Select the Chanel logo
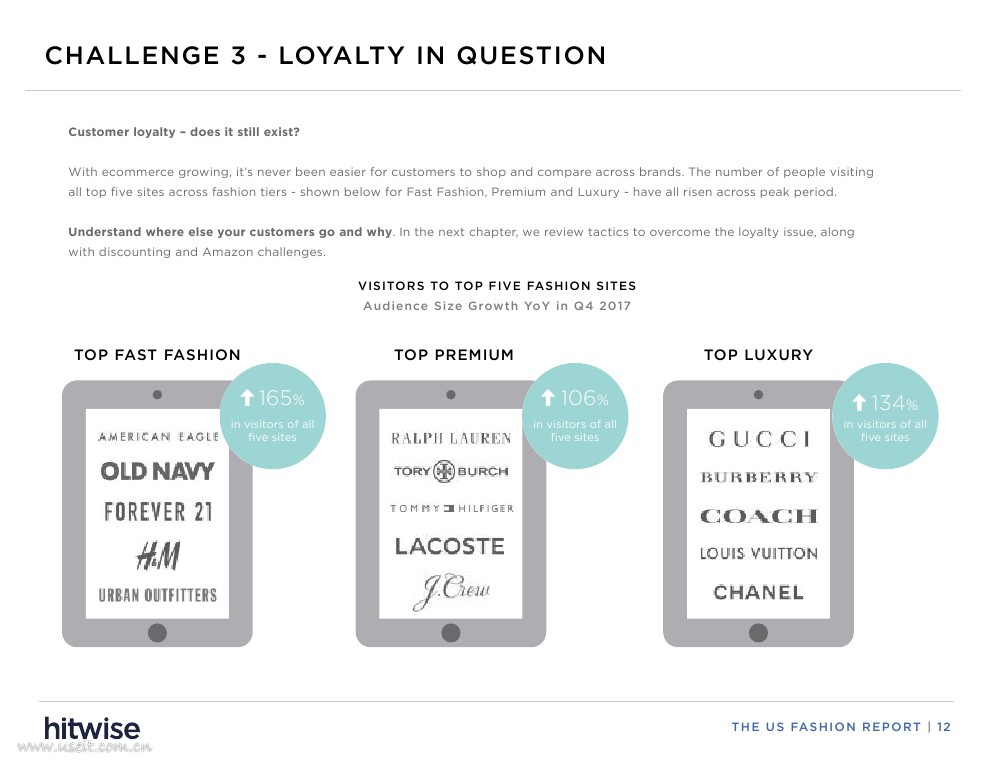Viewport: 990px width, 765px height. [x=758, y=592]
